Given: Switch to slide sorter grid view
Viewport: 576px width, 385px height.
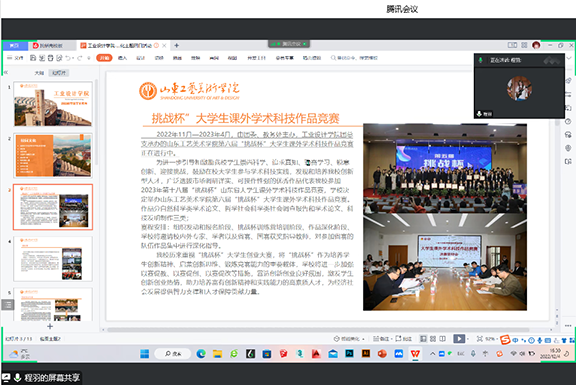Looking at the screenshot, I should tap(433, 338).
